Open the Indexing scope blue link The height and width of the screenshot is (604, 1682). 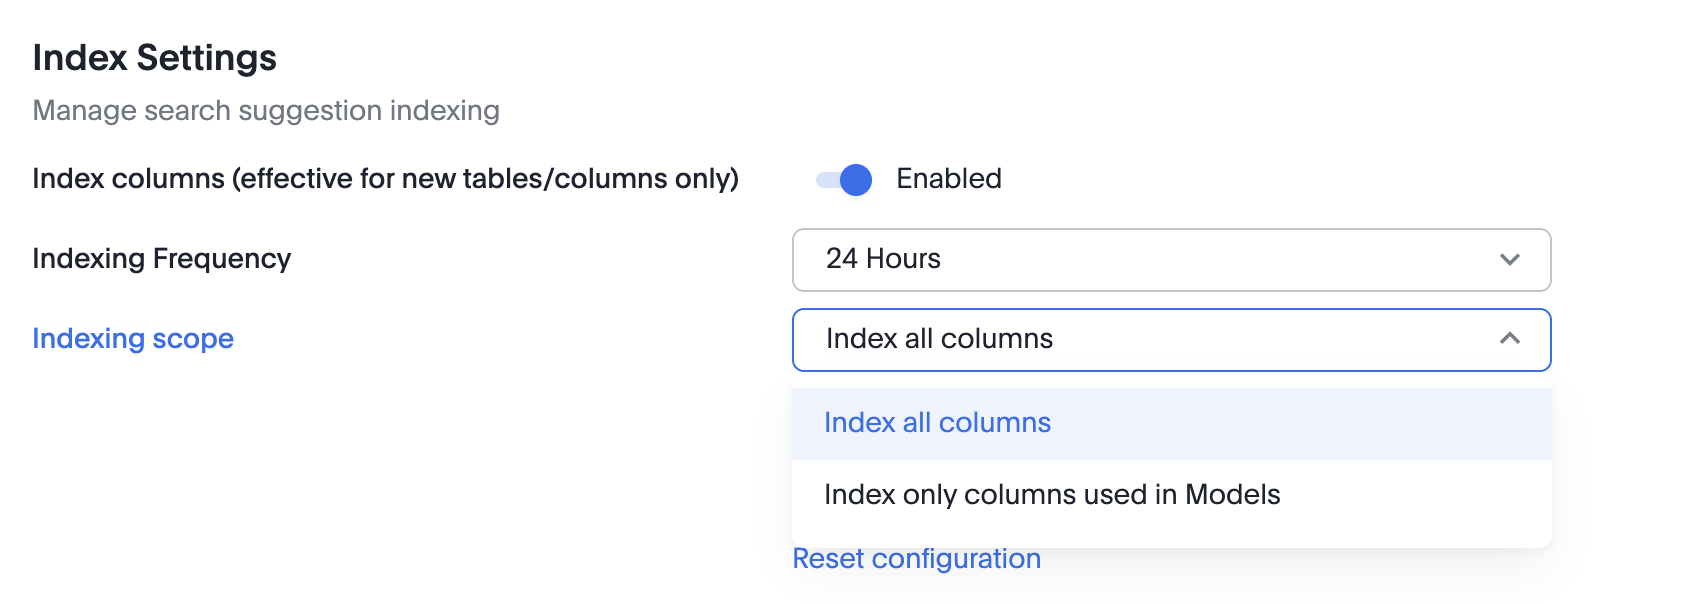pyautogui.click(x=133, y=339)
